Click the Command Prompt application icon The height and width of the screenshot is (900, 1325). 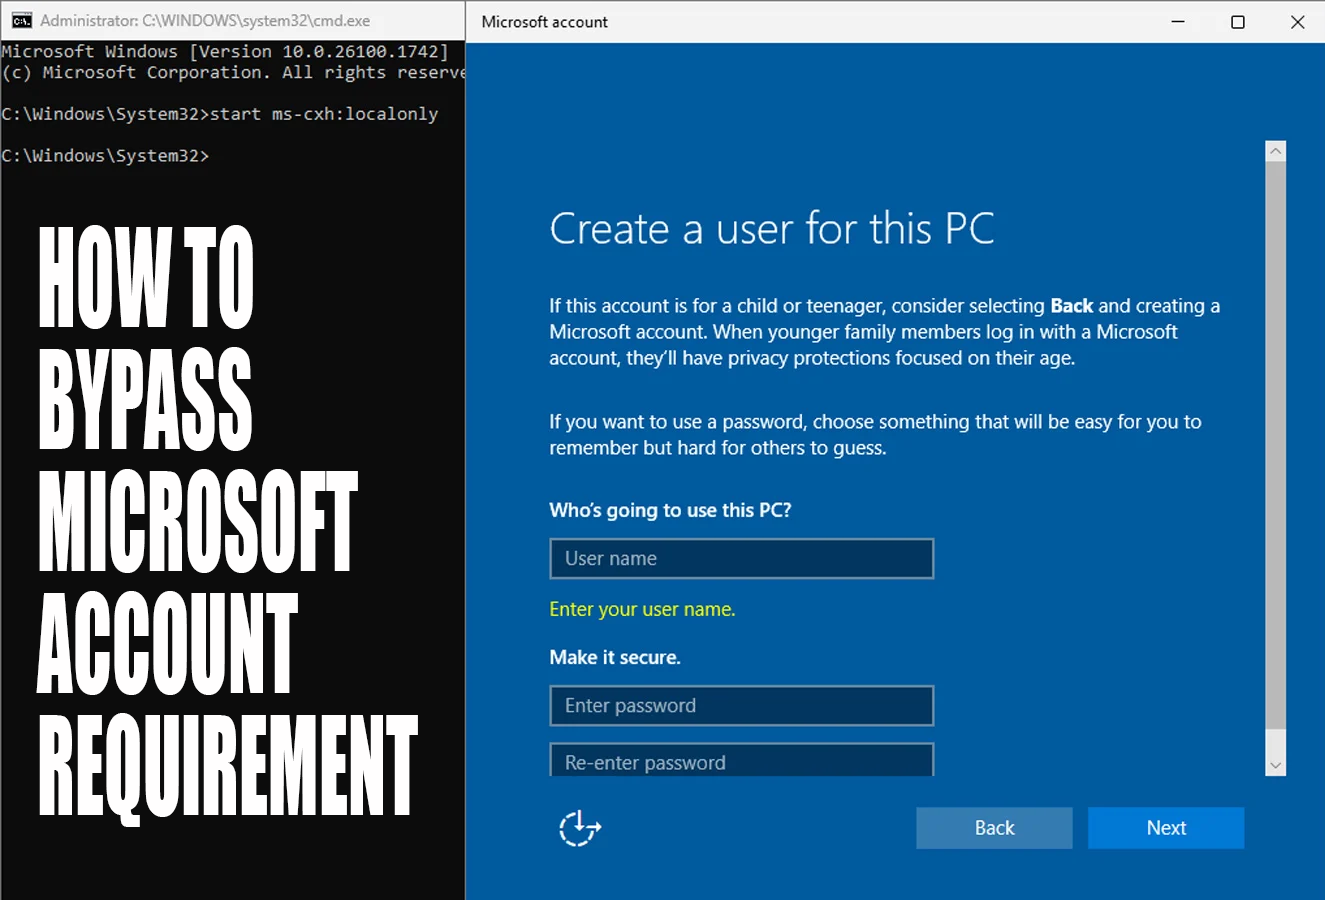[18, 20]
